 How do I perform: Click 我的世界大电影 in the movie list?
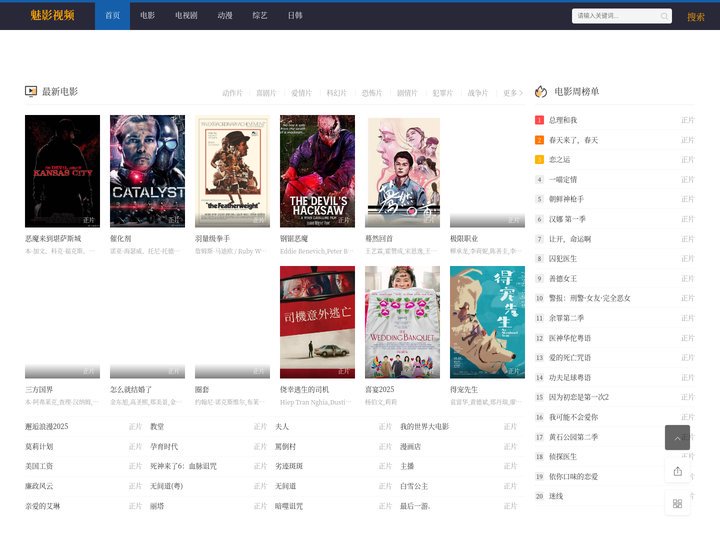pos(424,427)
